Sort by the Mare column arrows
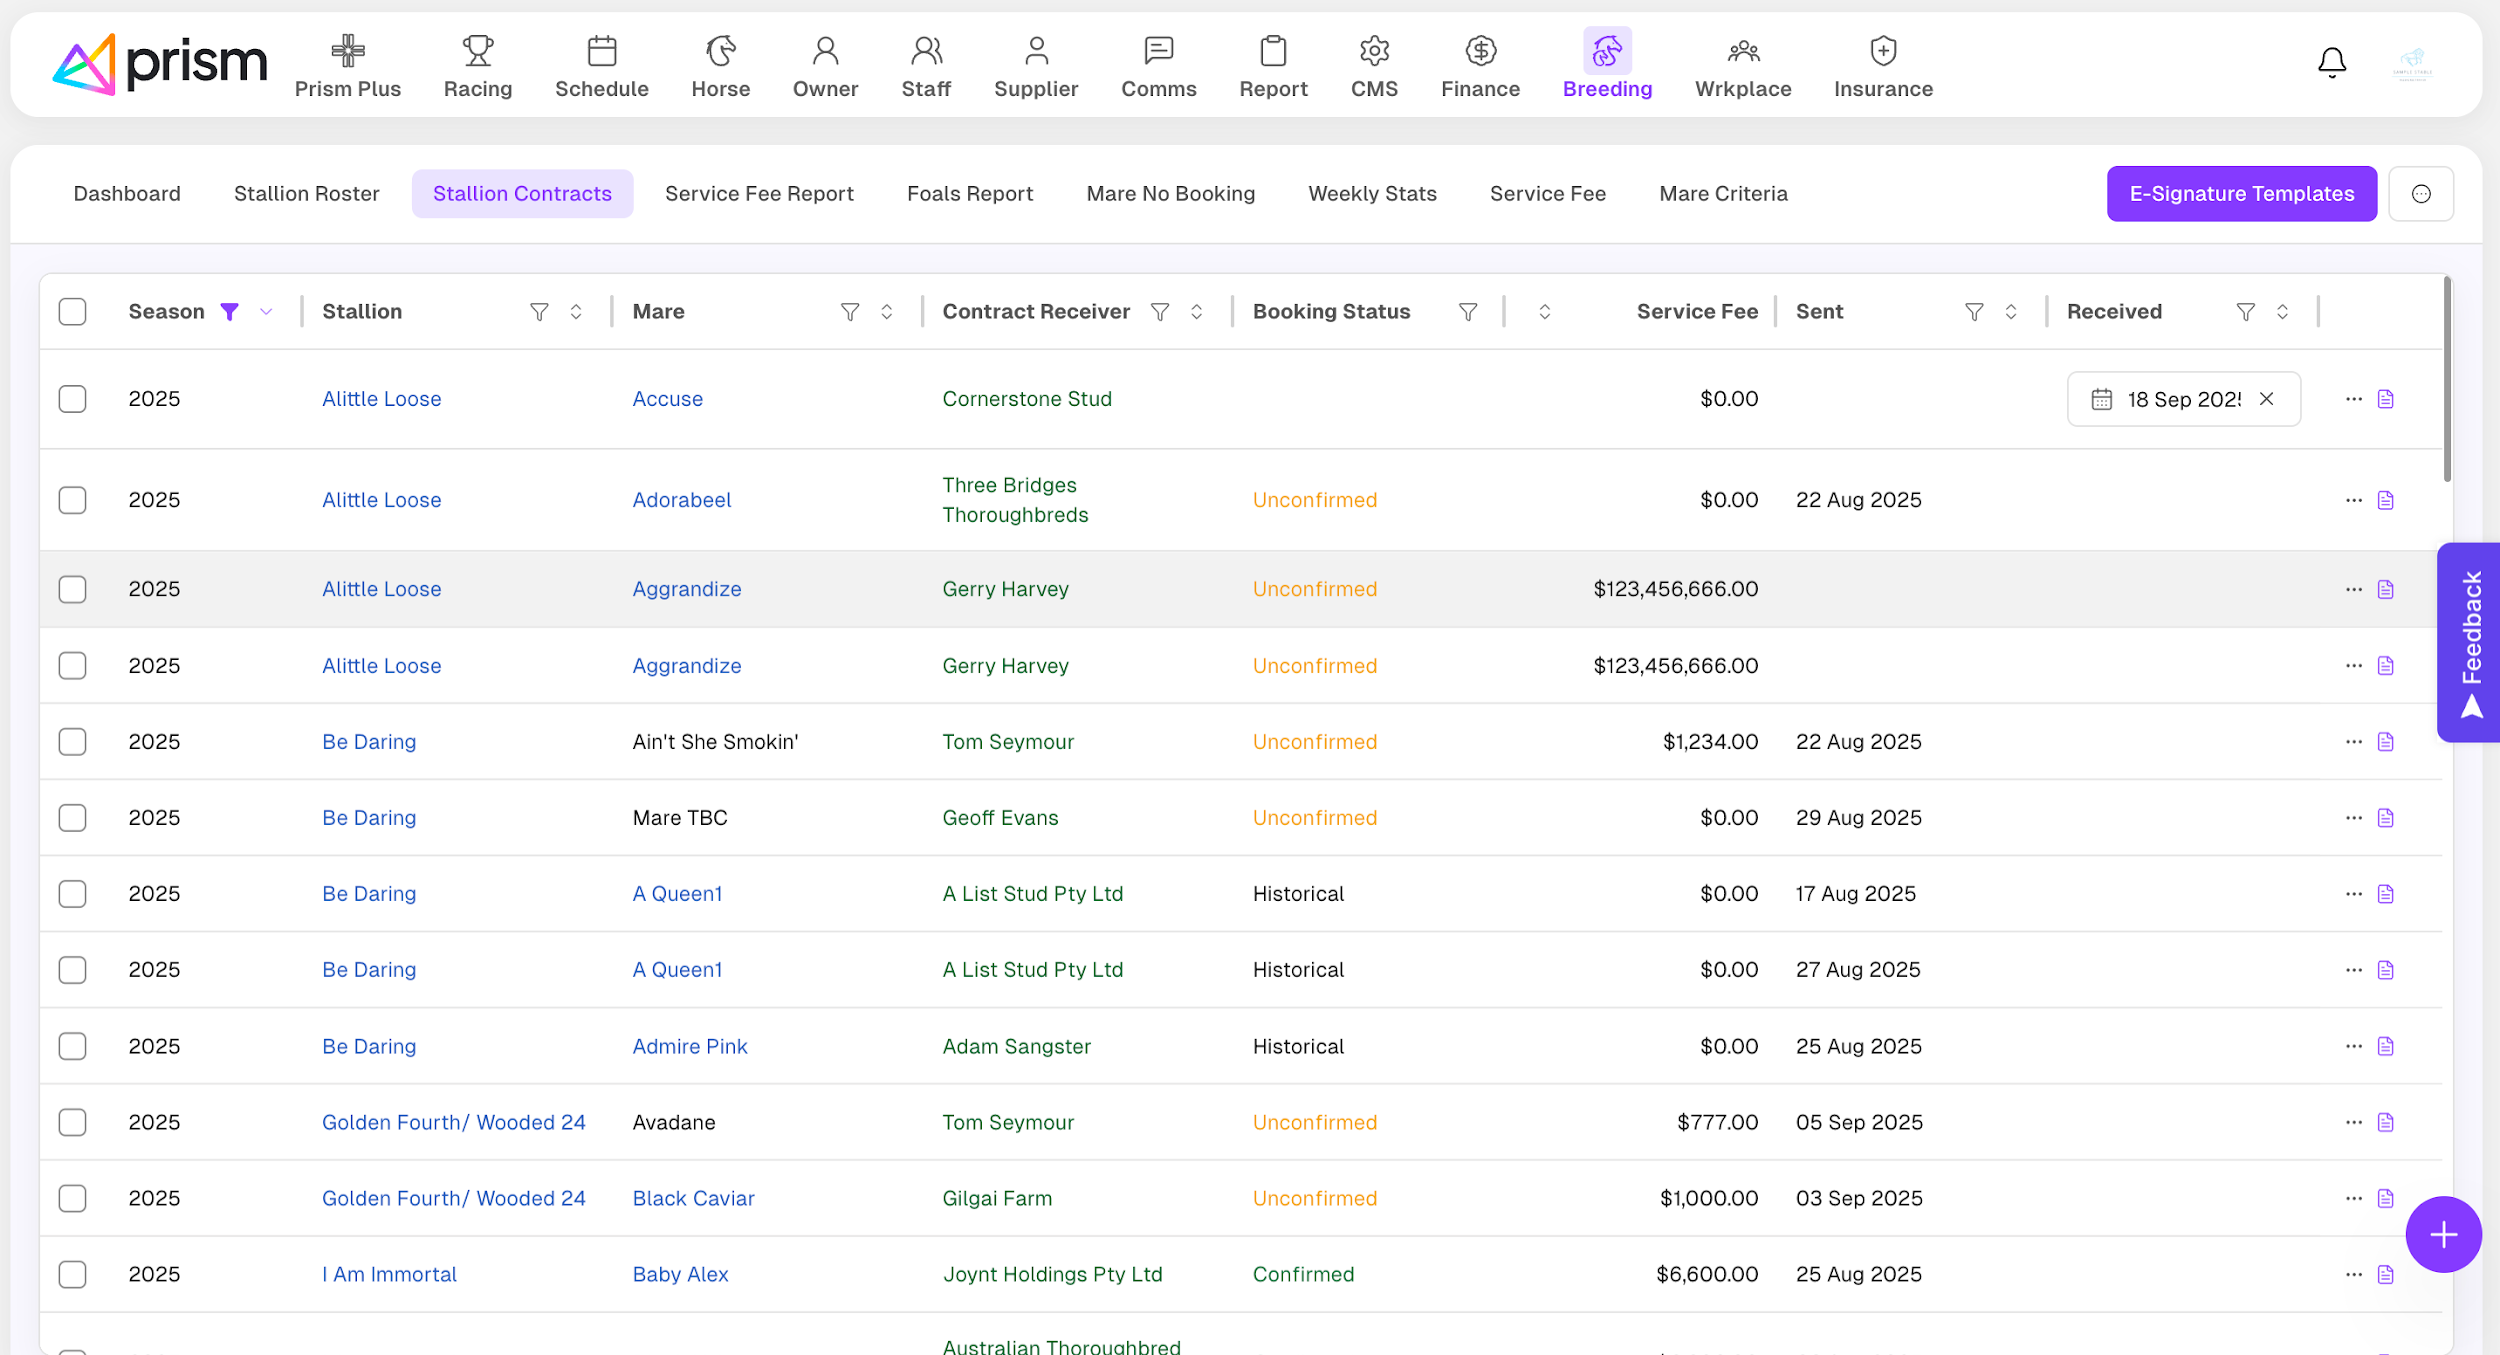The width and height of the screenshot is (2500, 1355). click(x=886, y=312)
